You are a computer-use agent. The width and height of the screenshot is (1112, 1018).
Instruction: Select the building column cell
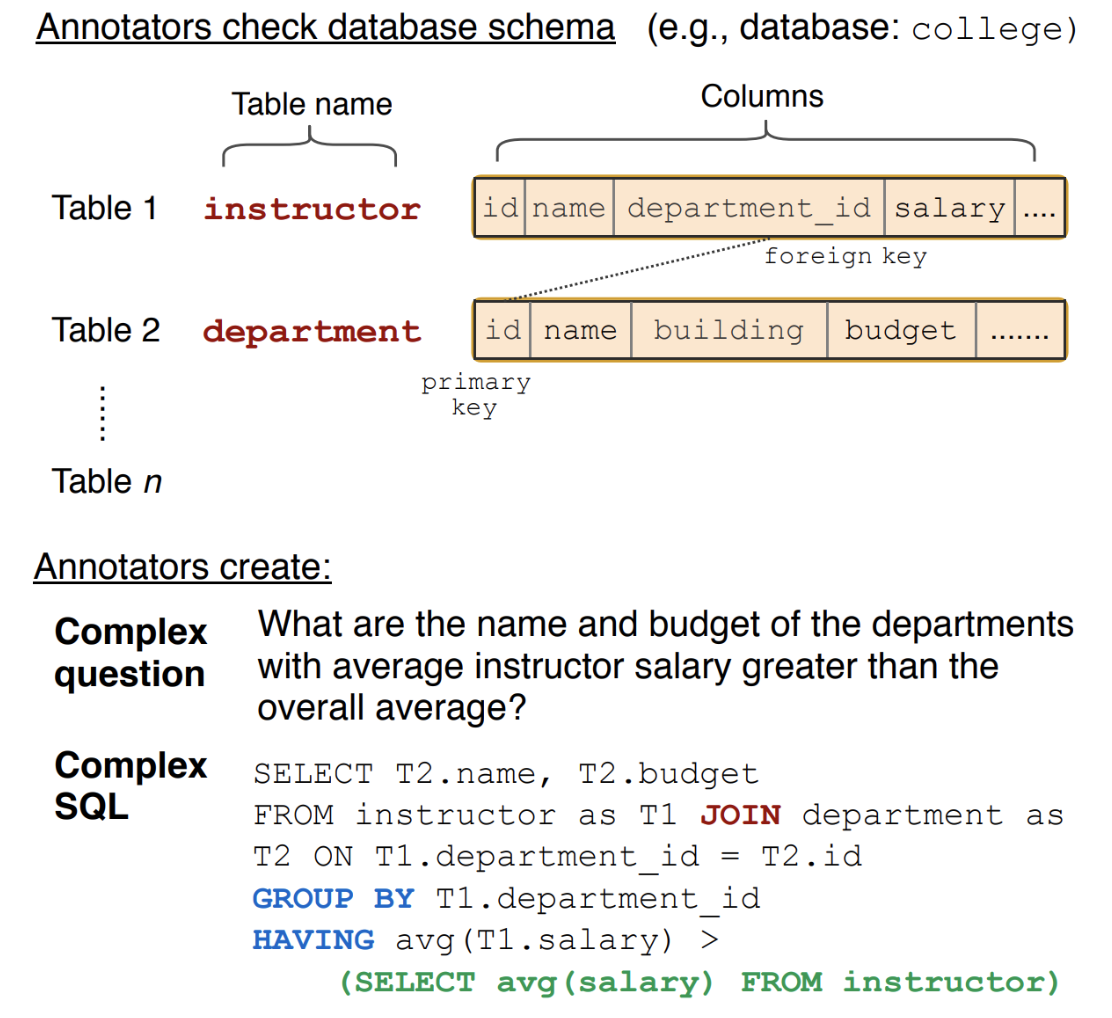728,330
